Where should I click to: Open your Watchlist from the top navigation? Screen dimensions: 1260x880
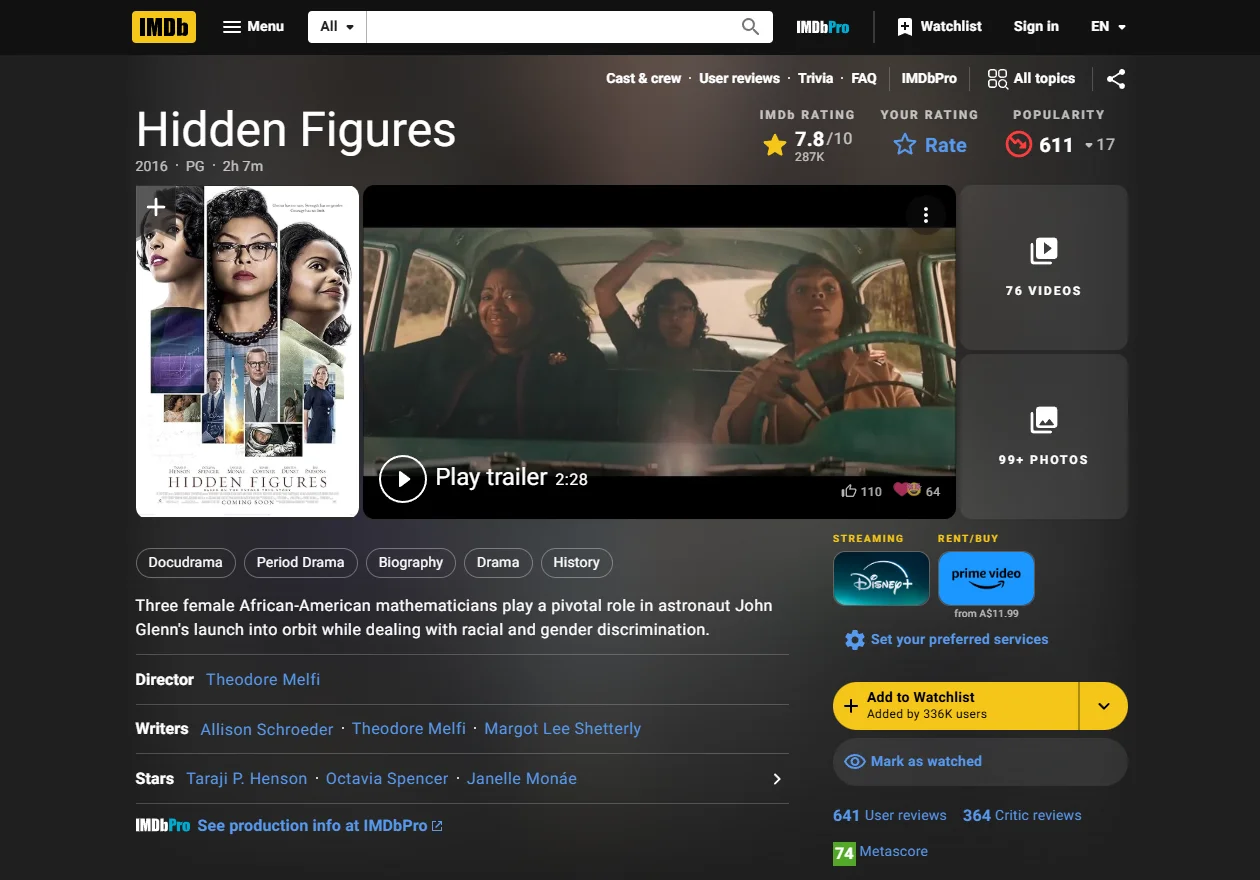(938, 27)
